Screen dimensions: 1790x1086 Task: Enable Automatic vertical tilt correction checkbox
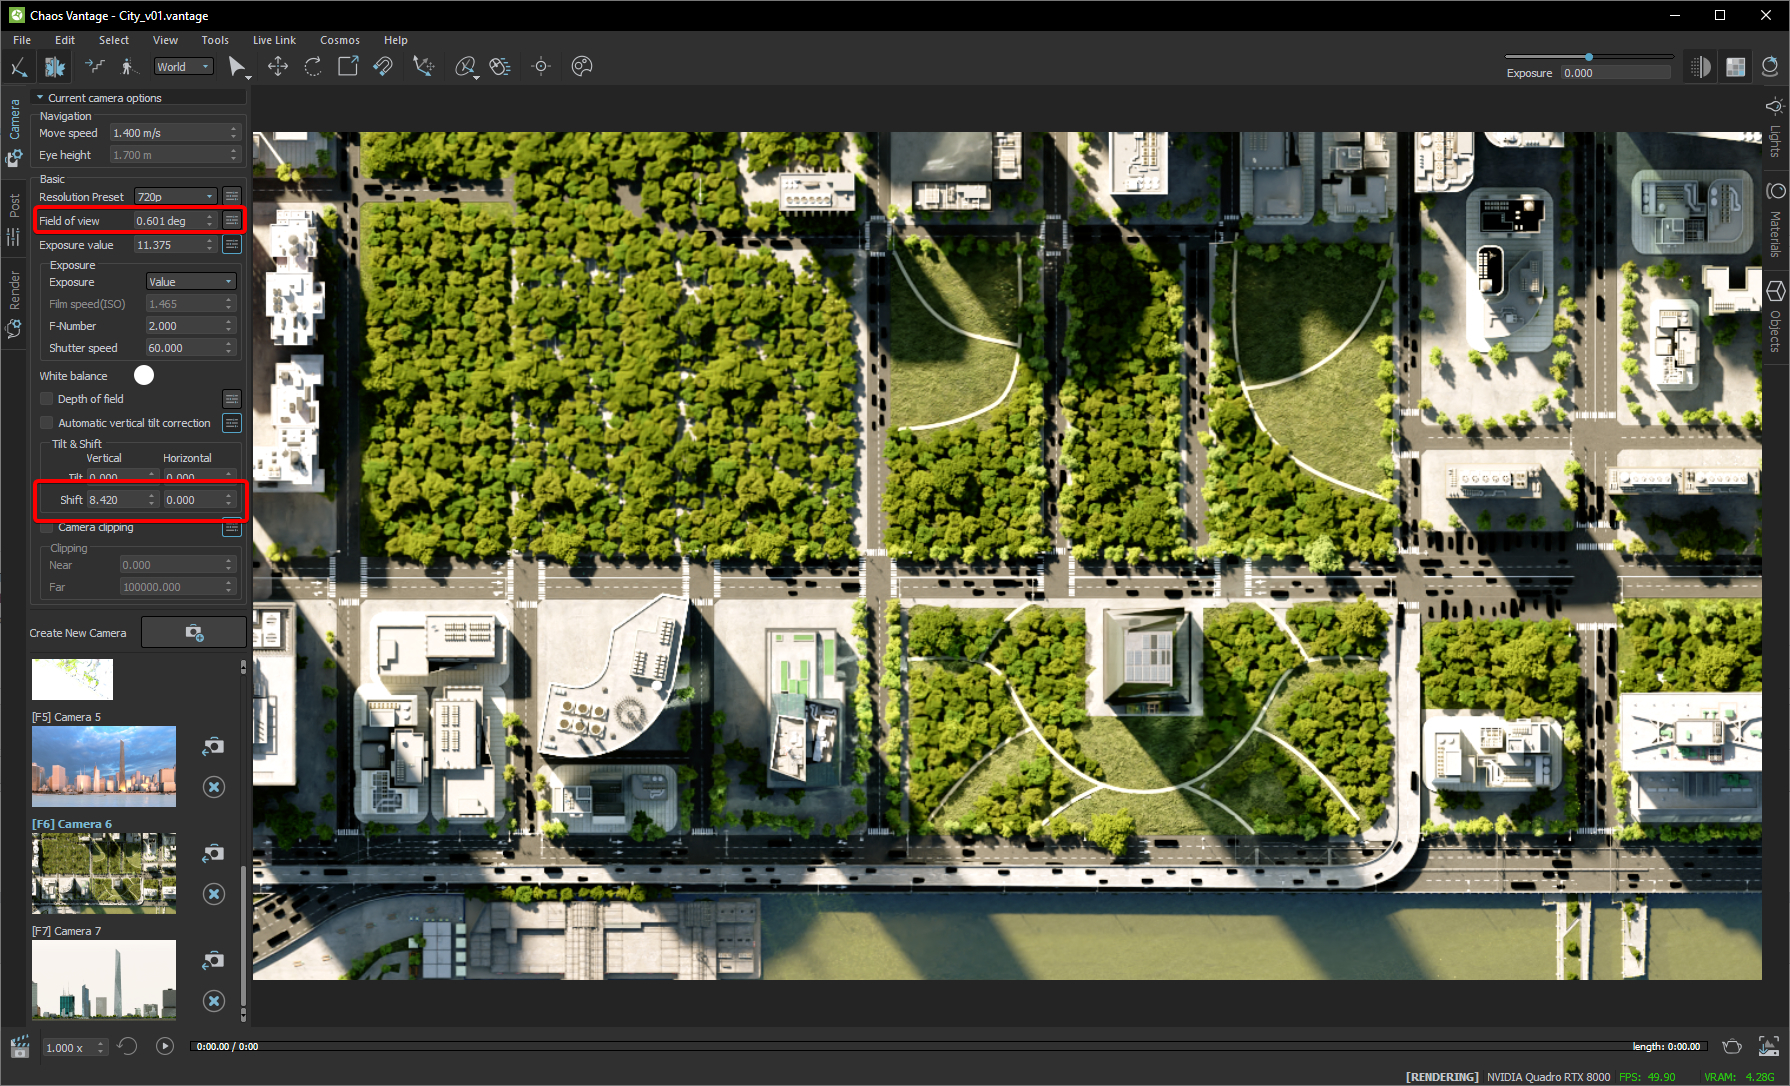point(46,423)
